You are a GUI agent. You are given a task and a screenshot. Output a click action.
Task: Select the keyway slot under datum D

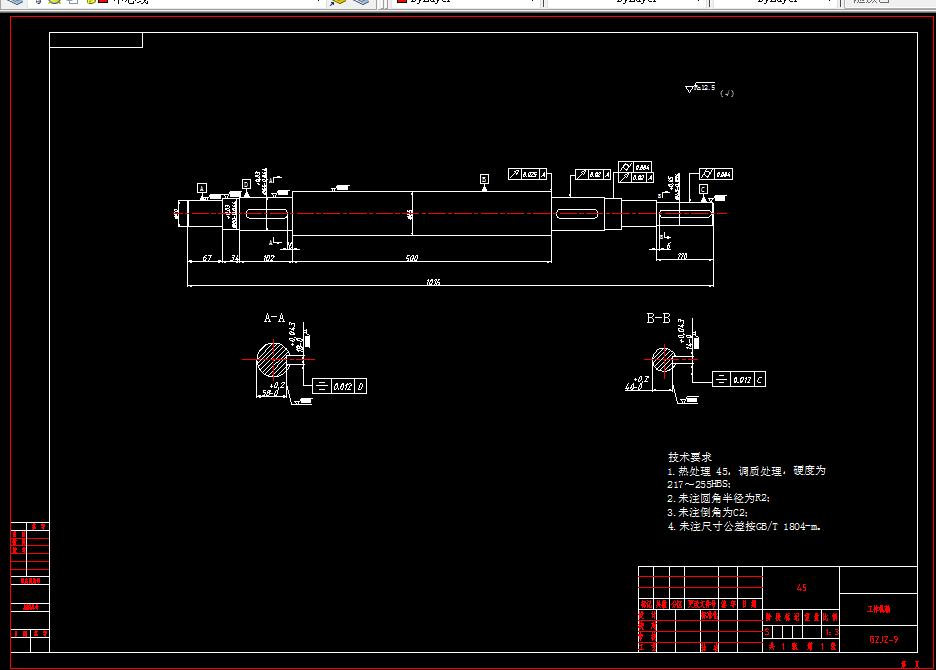pyautogui.click(x=267, y=214)
